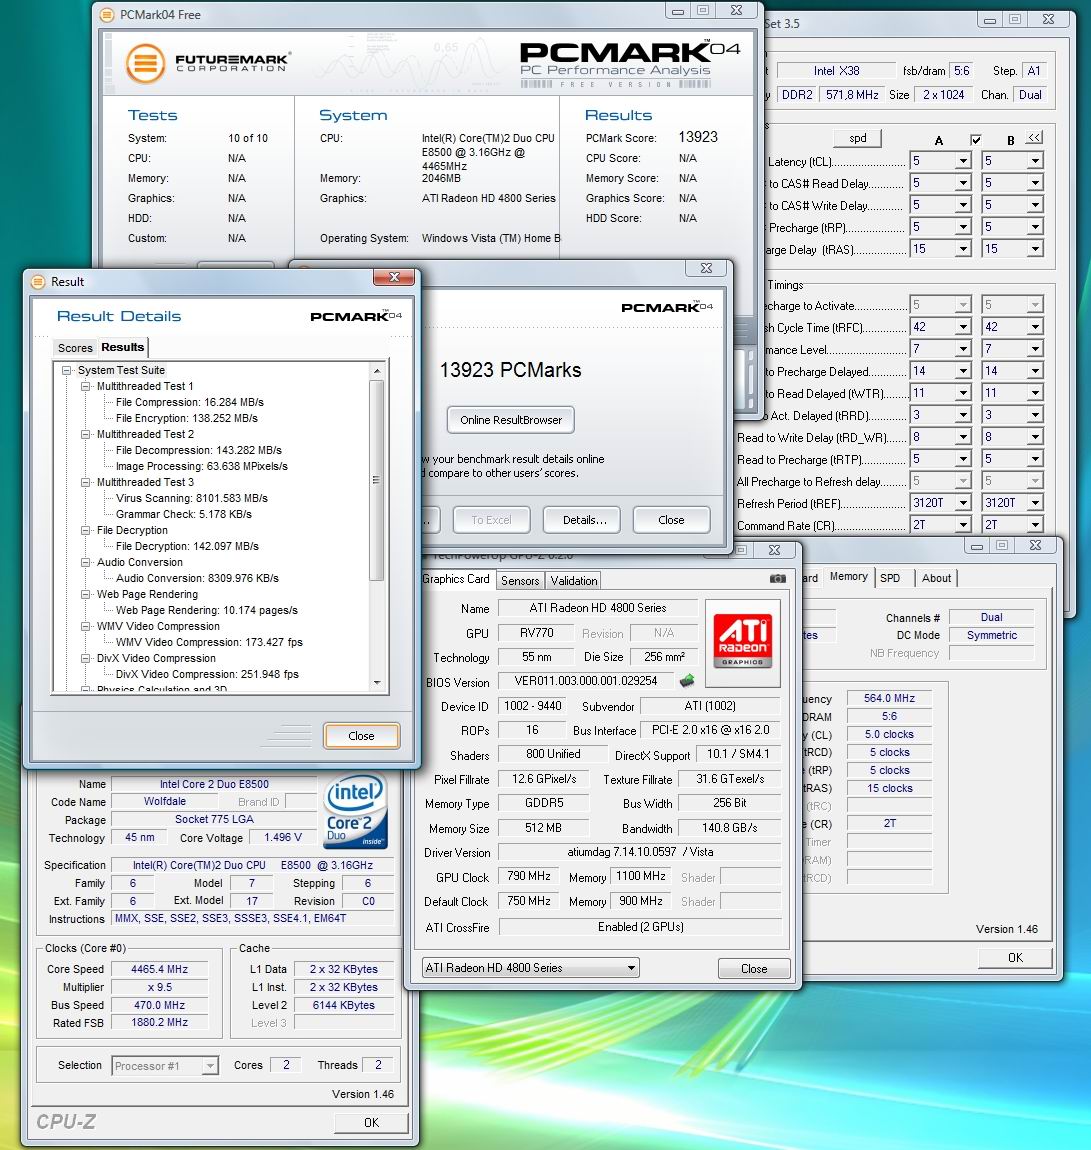Collapse the Multithreaded Test 2 node

coord(86,434)
